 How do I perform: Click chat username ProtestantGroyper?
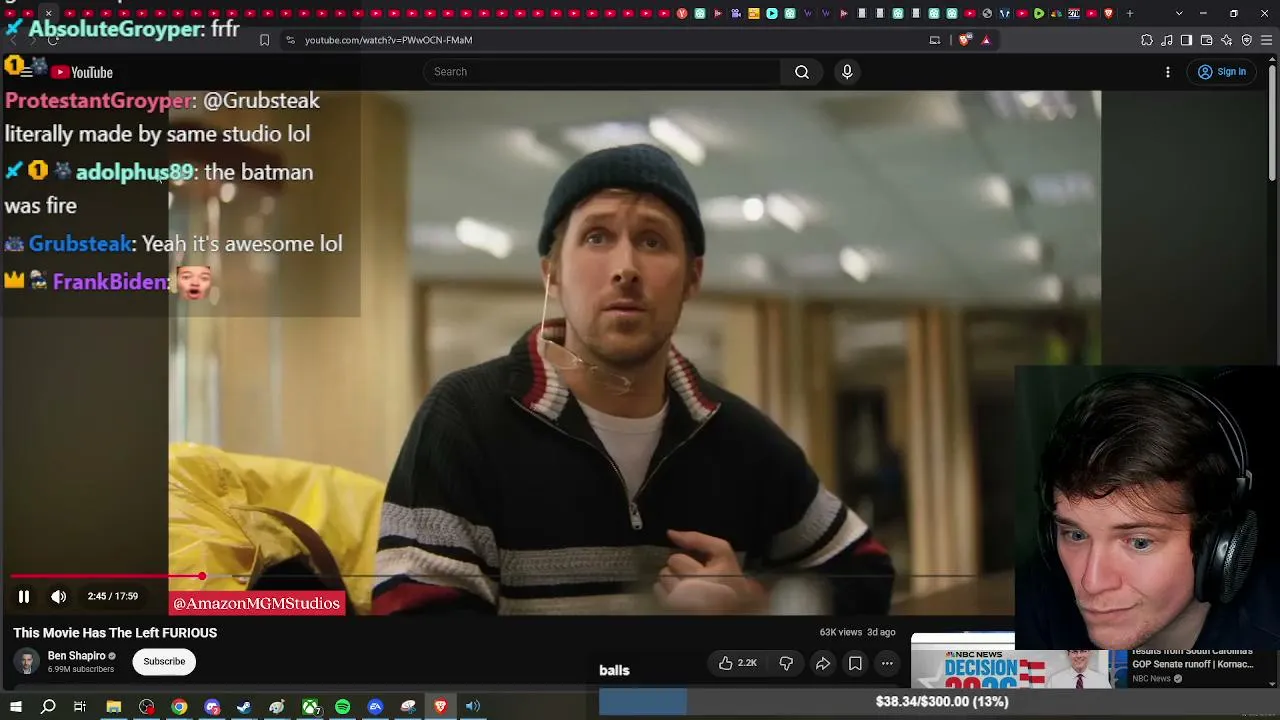tap(98, 101)
